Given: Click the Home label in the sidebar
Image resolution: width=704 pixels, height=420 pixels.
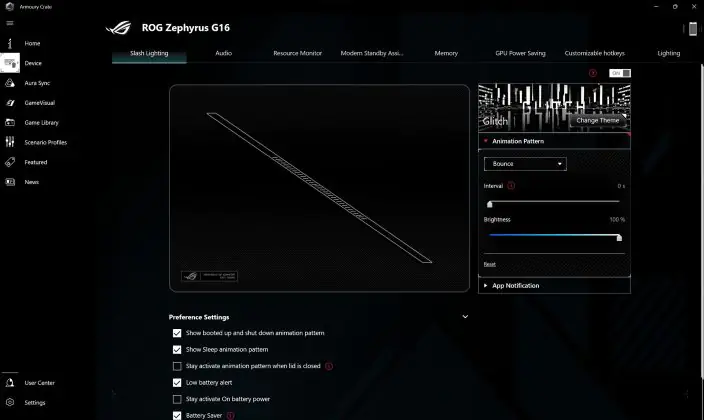Looking at the screenshot, I should click(32, 44).
